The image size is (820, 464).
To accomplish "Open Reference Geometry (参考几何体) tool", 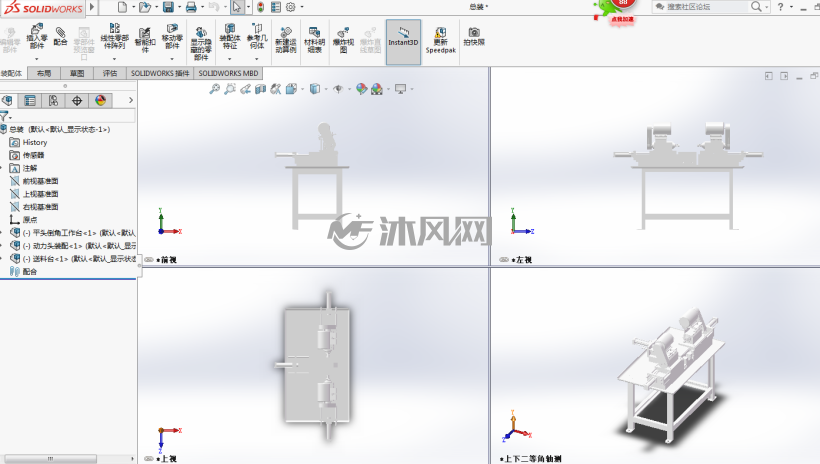I will pyautogui.click(x=257, y=36).
